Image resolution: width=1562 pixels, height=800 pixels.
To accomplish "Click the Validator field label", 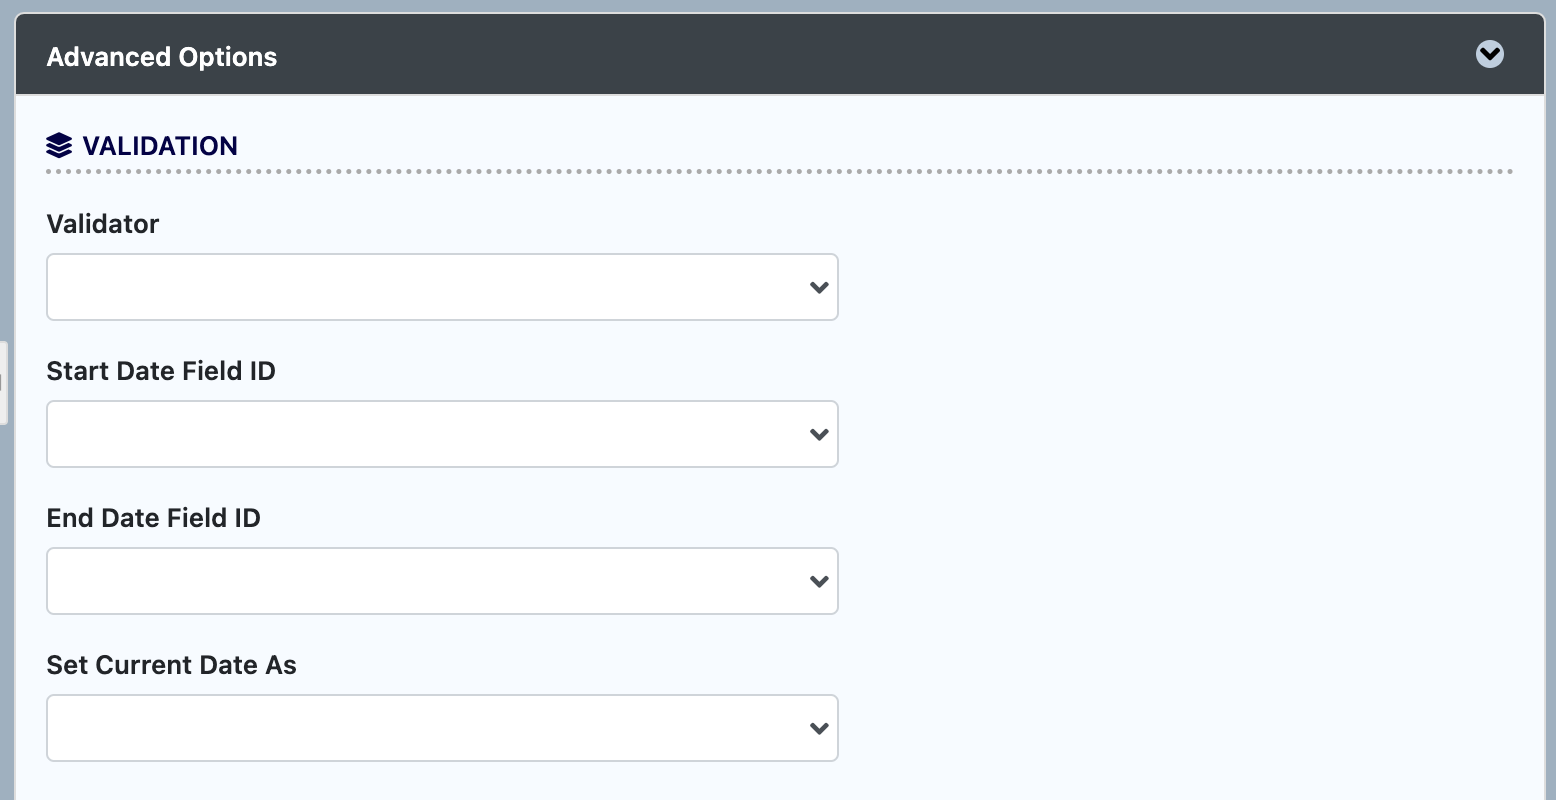I will [103, 224].
